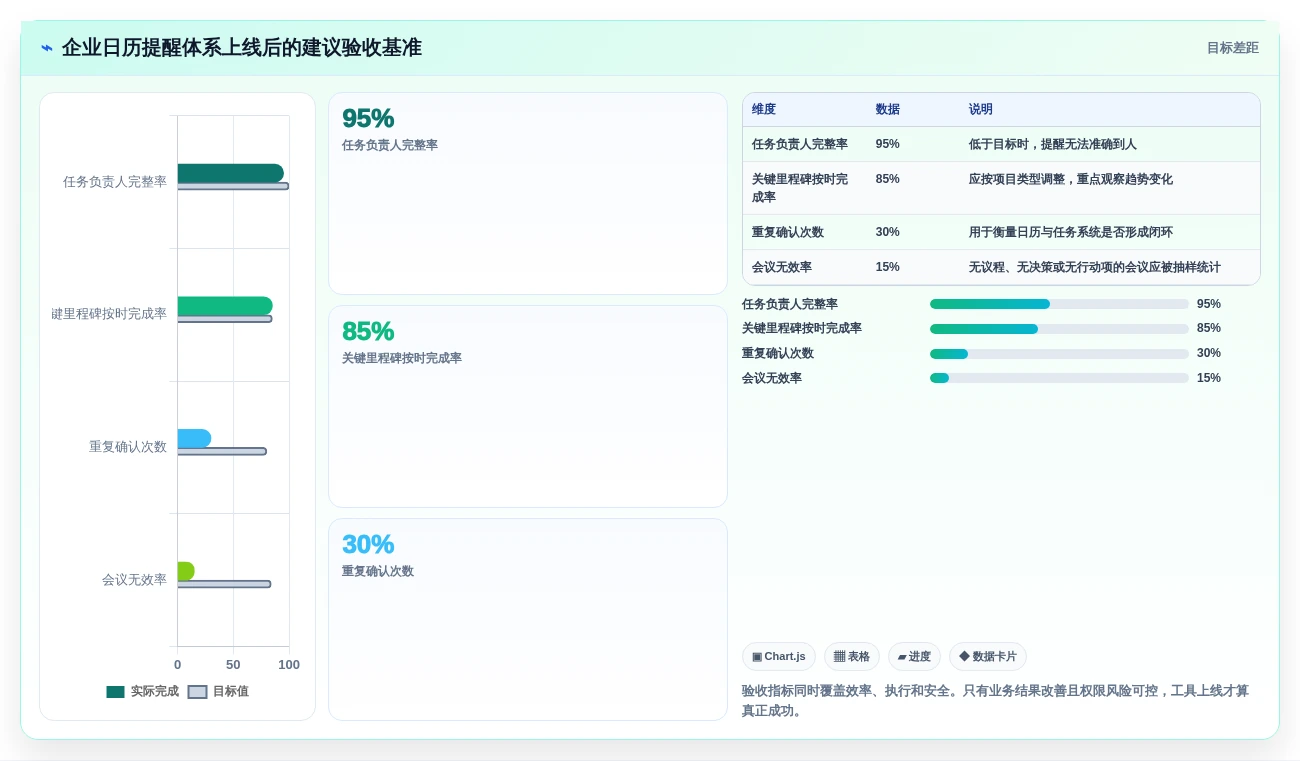
Task: Click the lime 会议无效率 actual bar in chart
Action: [x=186, y=571]
